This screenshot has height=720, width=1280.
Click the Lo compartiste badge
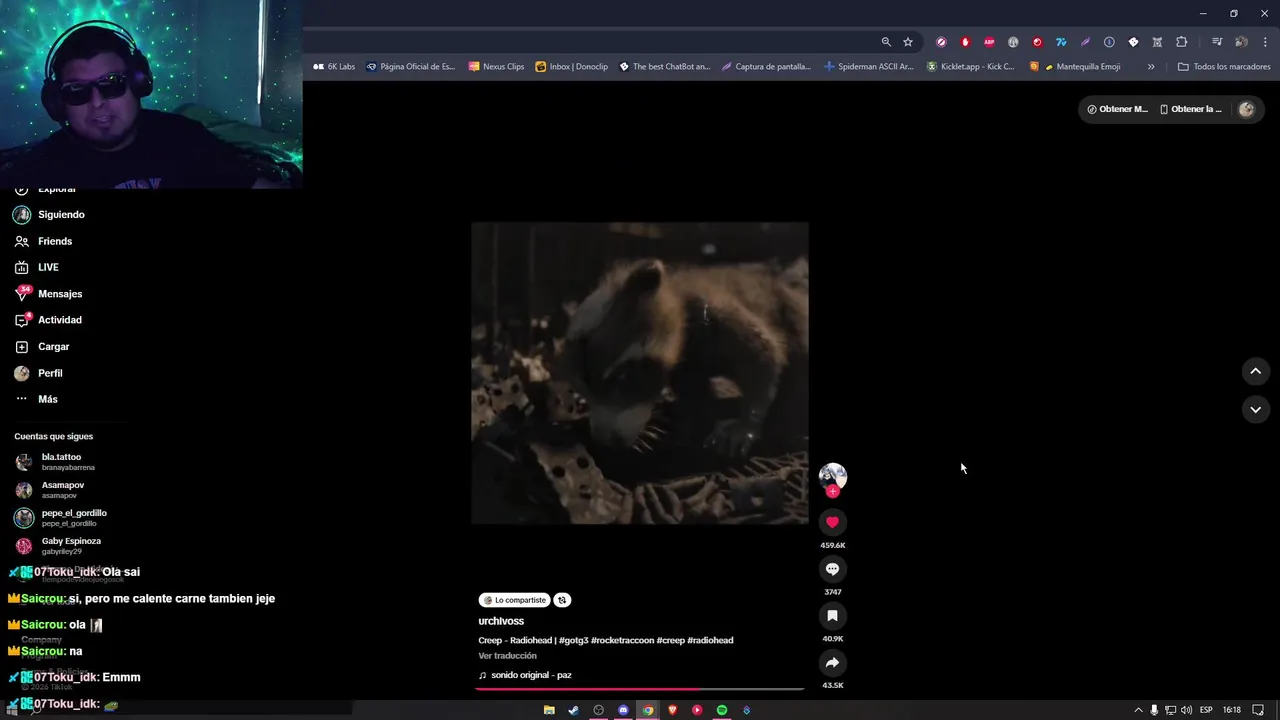pos(514,600)
